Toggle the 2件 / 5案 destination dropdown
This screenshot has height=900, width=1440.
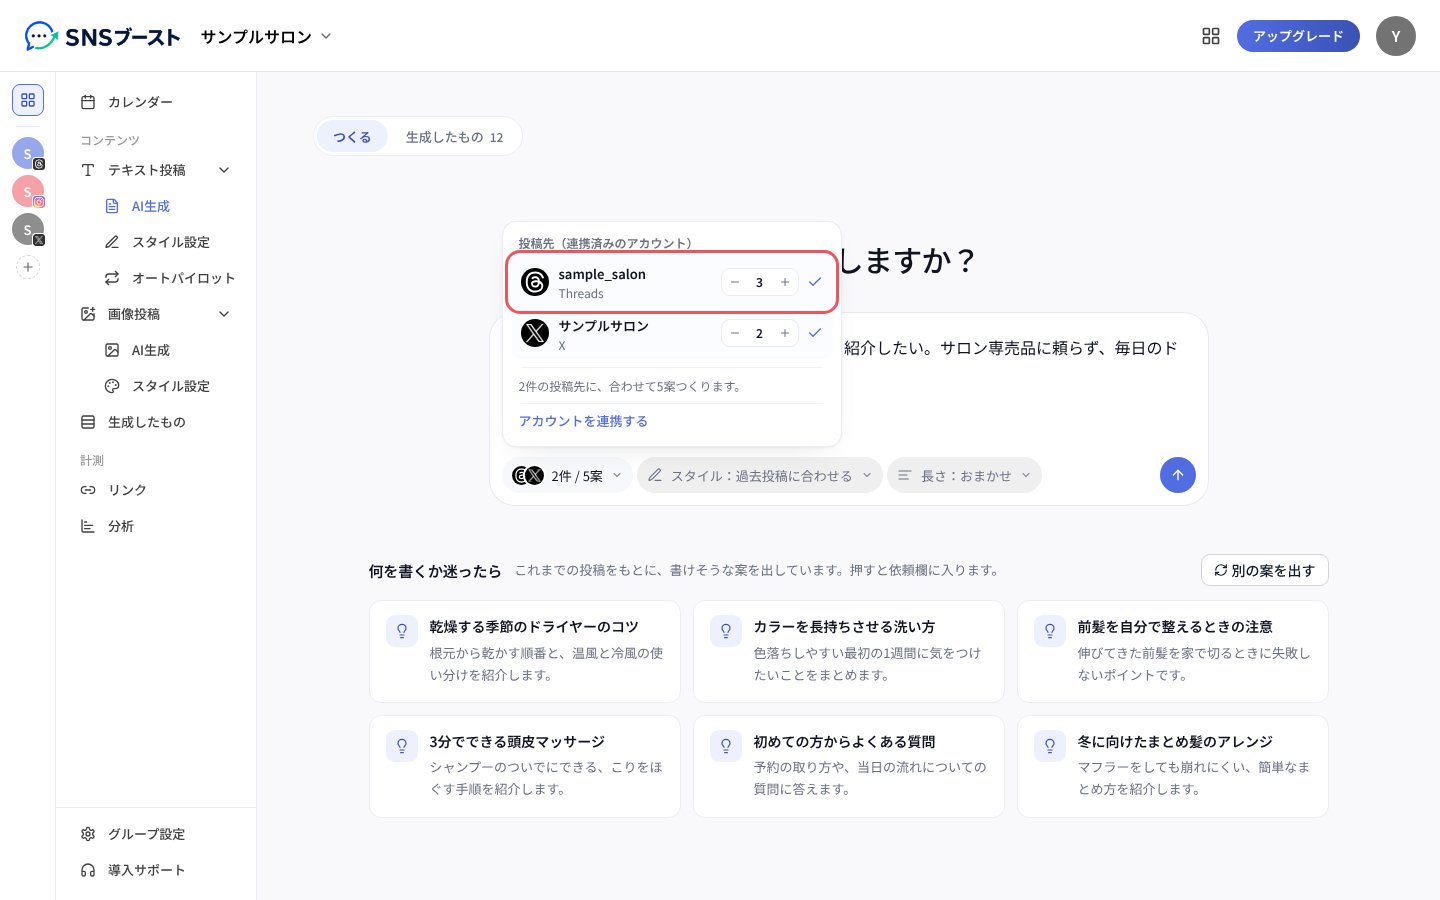(567, 475)
